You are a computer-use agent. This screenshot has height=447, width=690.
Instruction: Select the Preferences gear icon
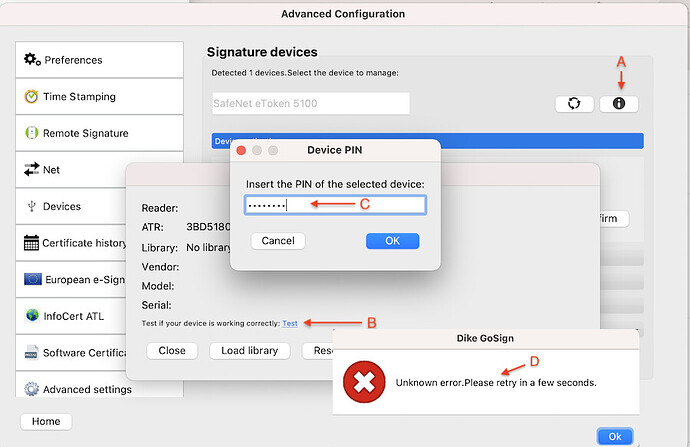coord(32,60)
